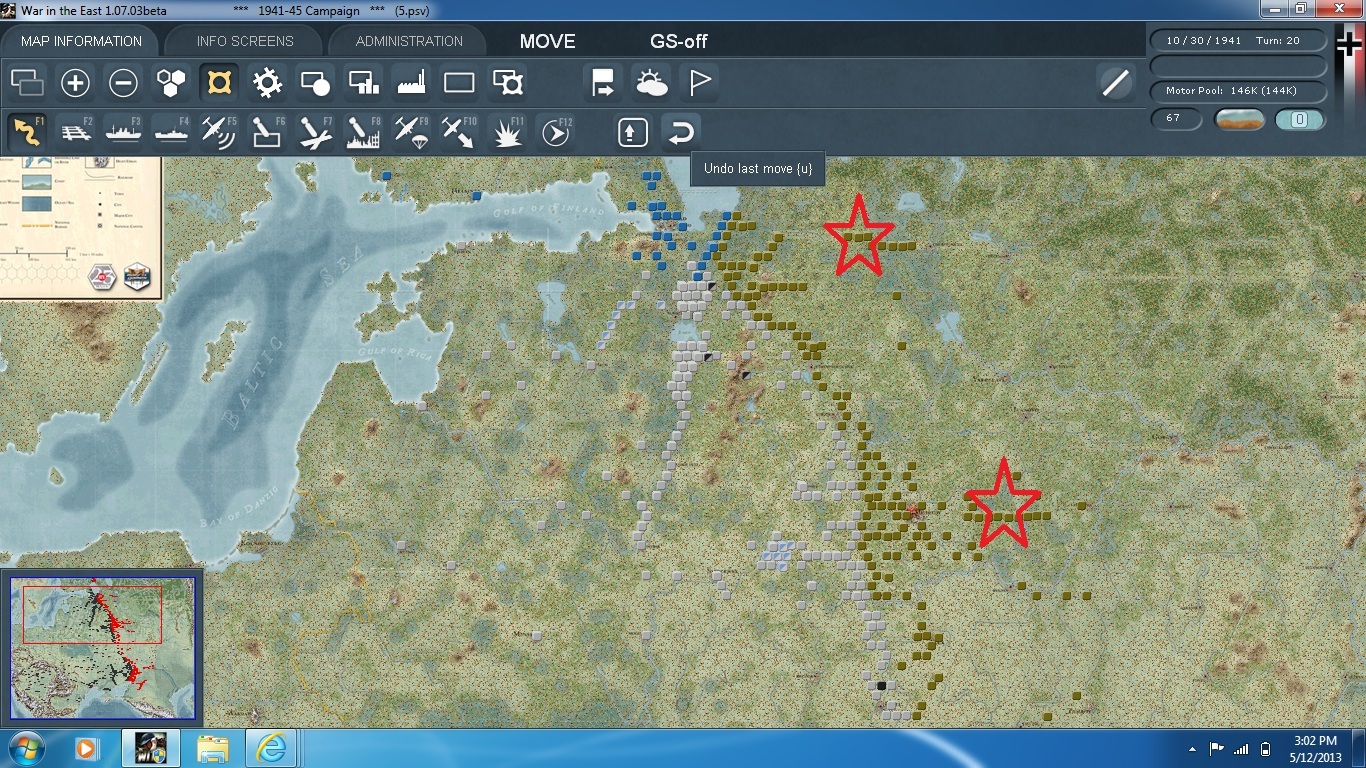Click the Action Center flag tray icon
The width and height of the screenshot is (1366, 768).
[1217, 749]
